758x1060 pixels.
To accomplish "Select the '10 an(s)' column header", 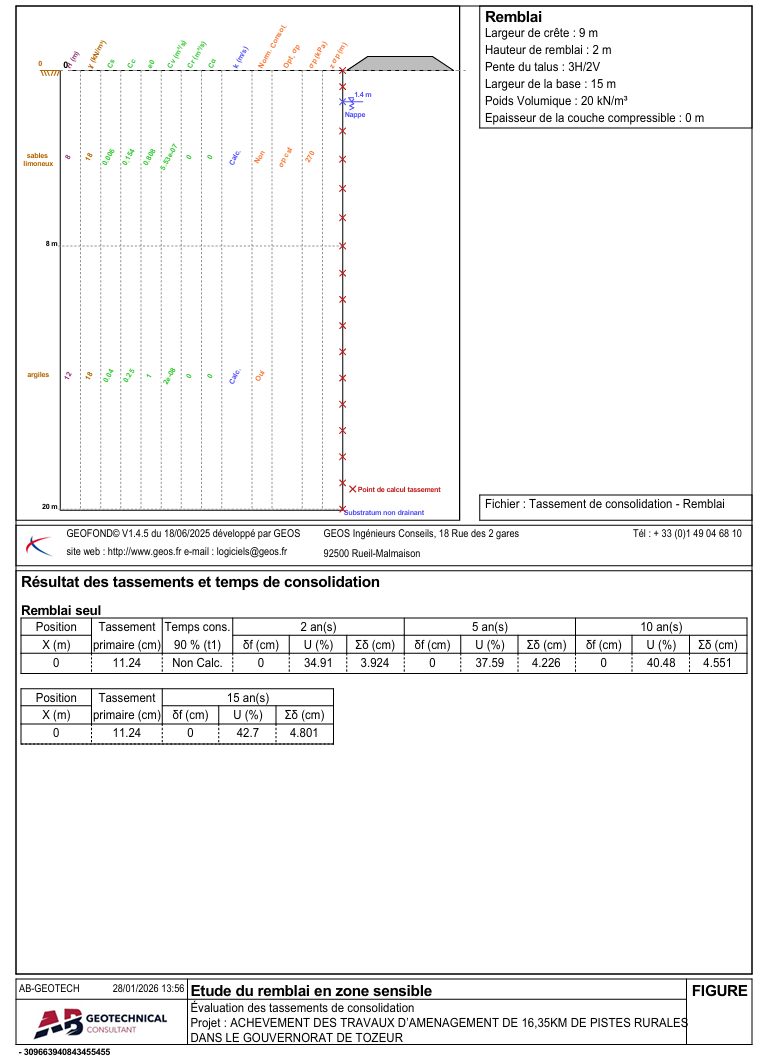I will pyautogui.click(x=661, y=627).
